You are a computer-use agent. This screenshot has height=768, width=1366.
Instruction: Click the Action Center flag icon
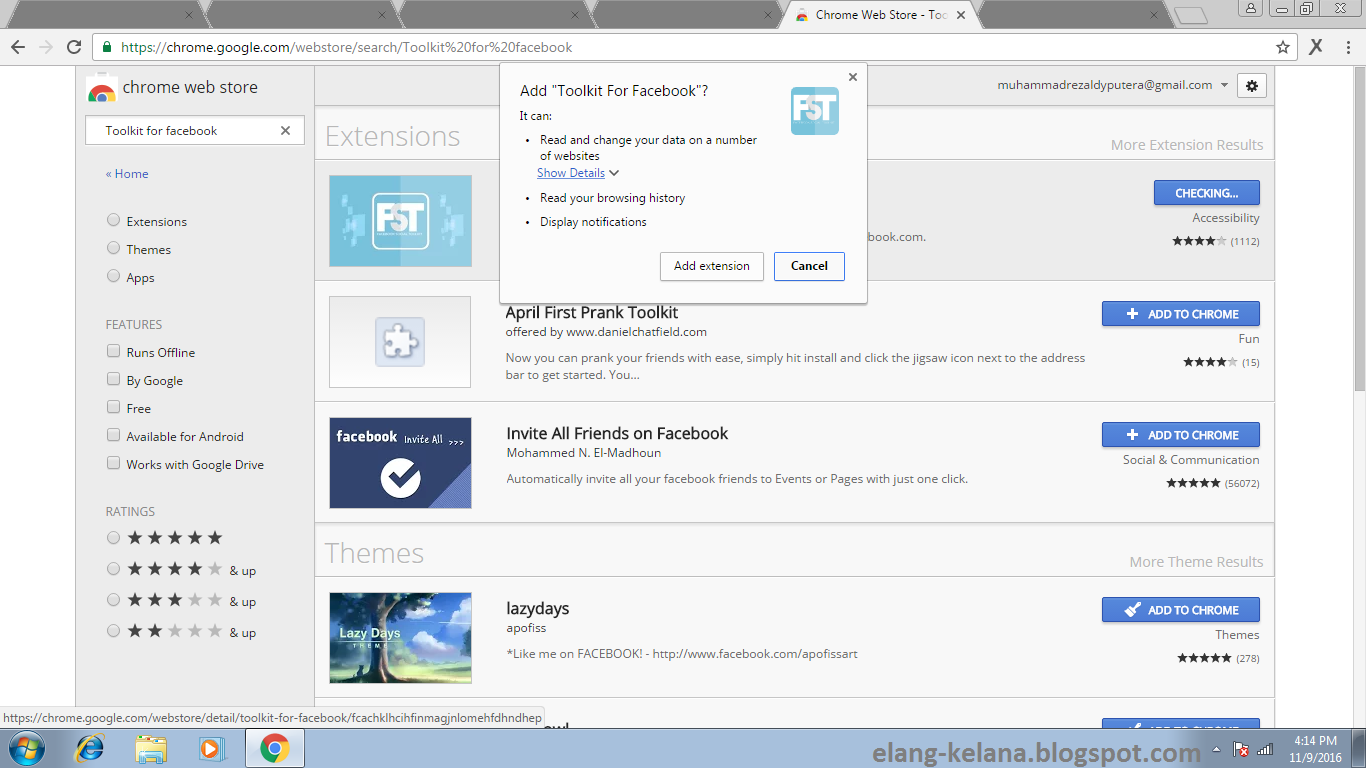pyautogui.click(x=1240, y=749)
